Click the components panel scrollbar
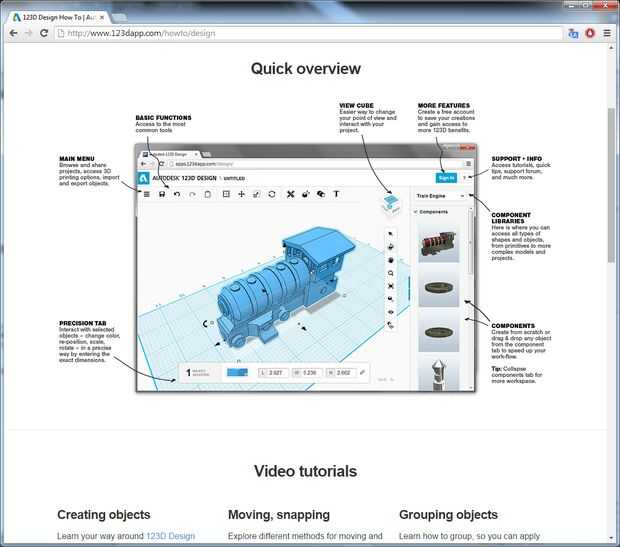620x547 pixels. point(470,242)
